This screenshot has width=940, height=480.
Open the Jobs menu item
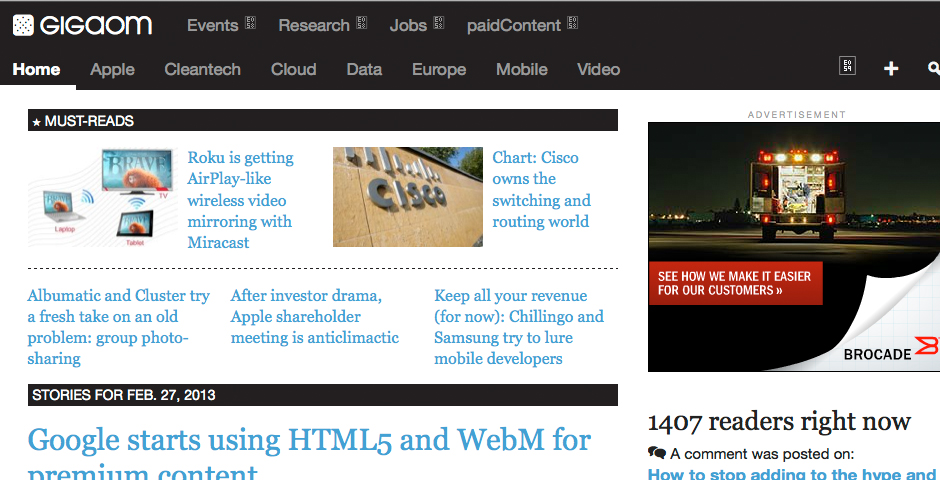pyautogui.click(x=408, y=25)
